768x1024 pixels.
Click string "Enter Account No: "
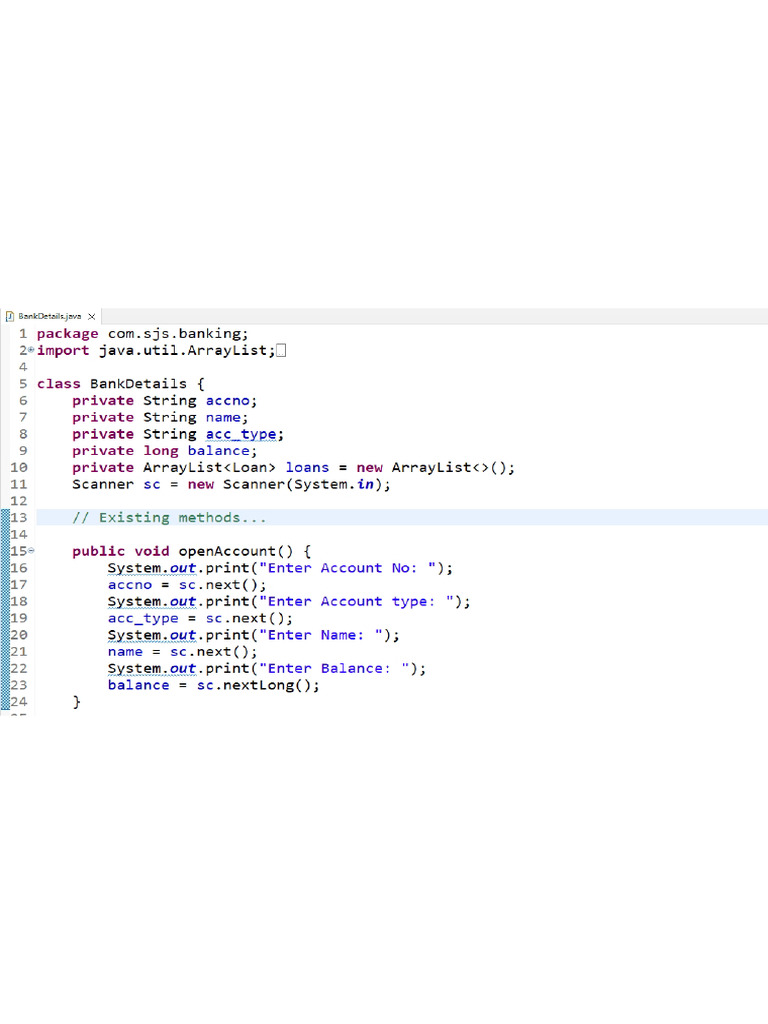pos(348,568)
